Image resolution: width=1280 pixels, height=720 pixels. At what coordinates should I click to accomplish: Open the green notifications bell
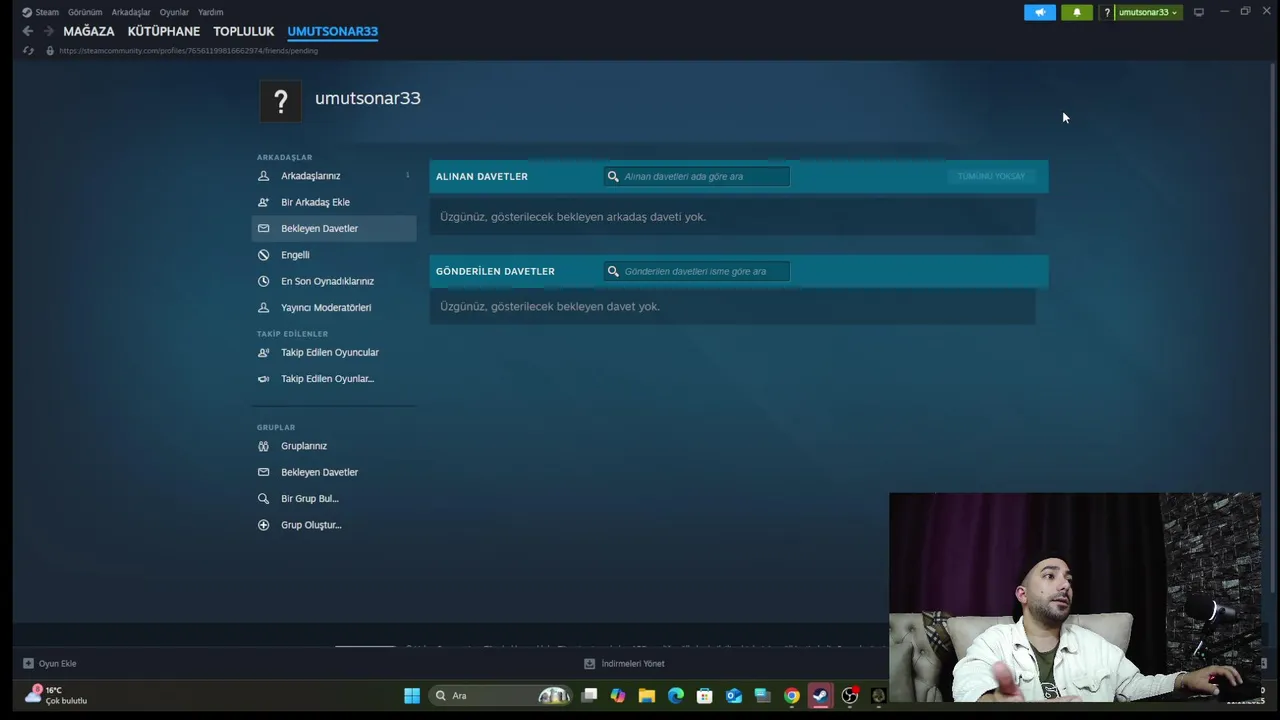1077,12
